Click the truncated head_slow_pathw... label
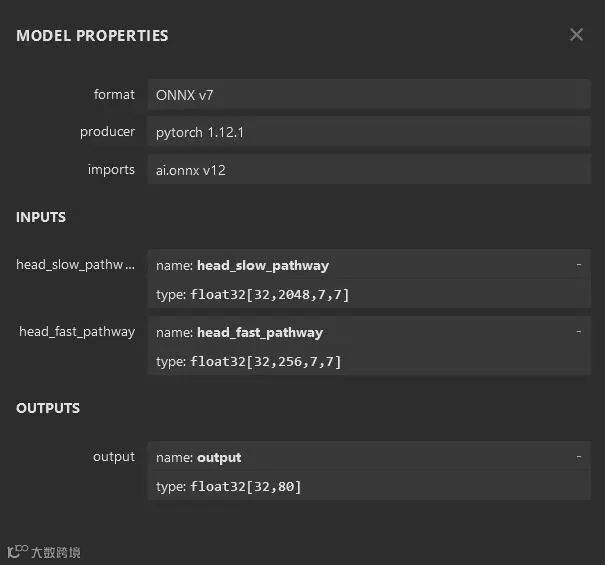 [75, 265]
